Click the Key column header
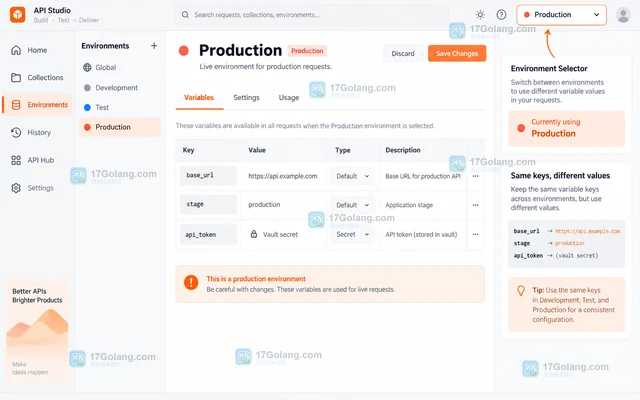This screenshot has width=640, height=400. click(189, 150)
